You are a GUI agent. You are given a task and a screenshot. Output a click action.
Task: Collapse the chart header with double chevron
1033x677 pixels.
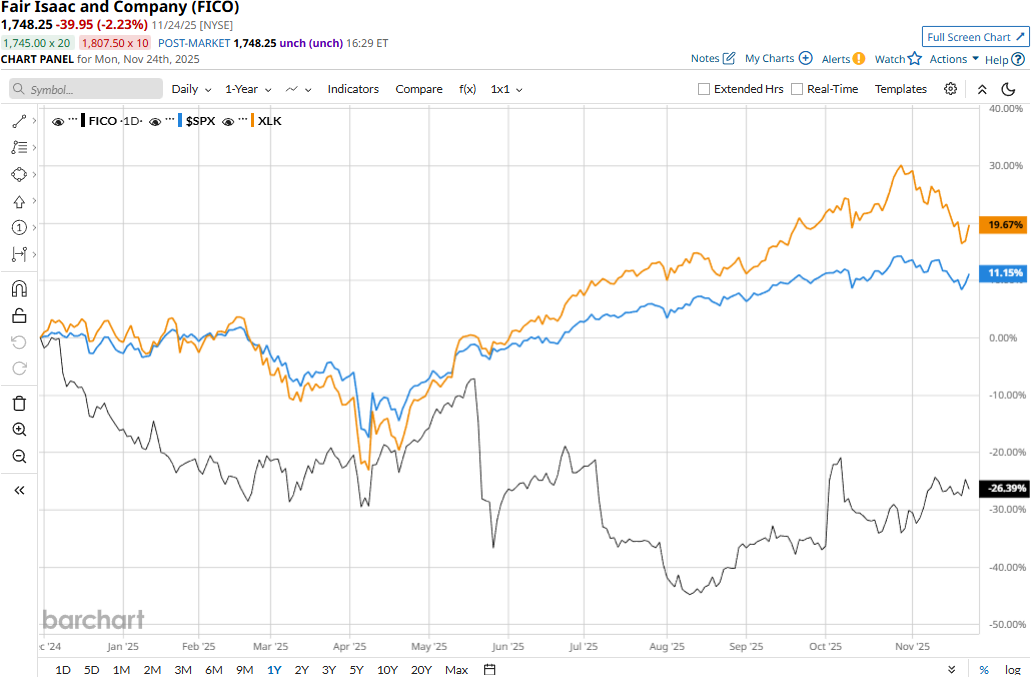(x=982, y=89)
